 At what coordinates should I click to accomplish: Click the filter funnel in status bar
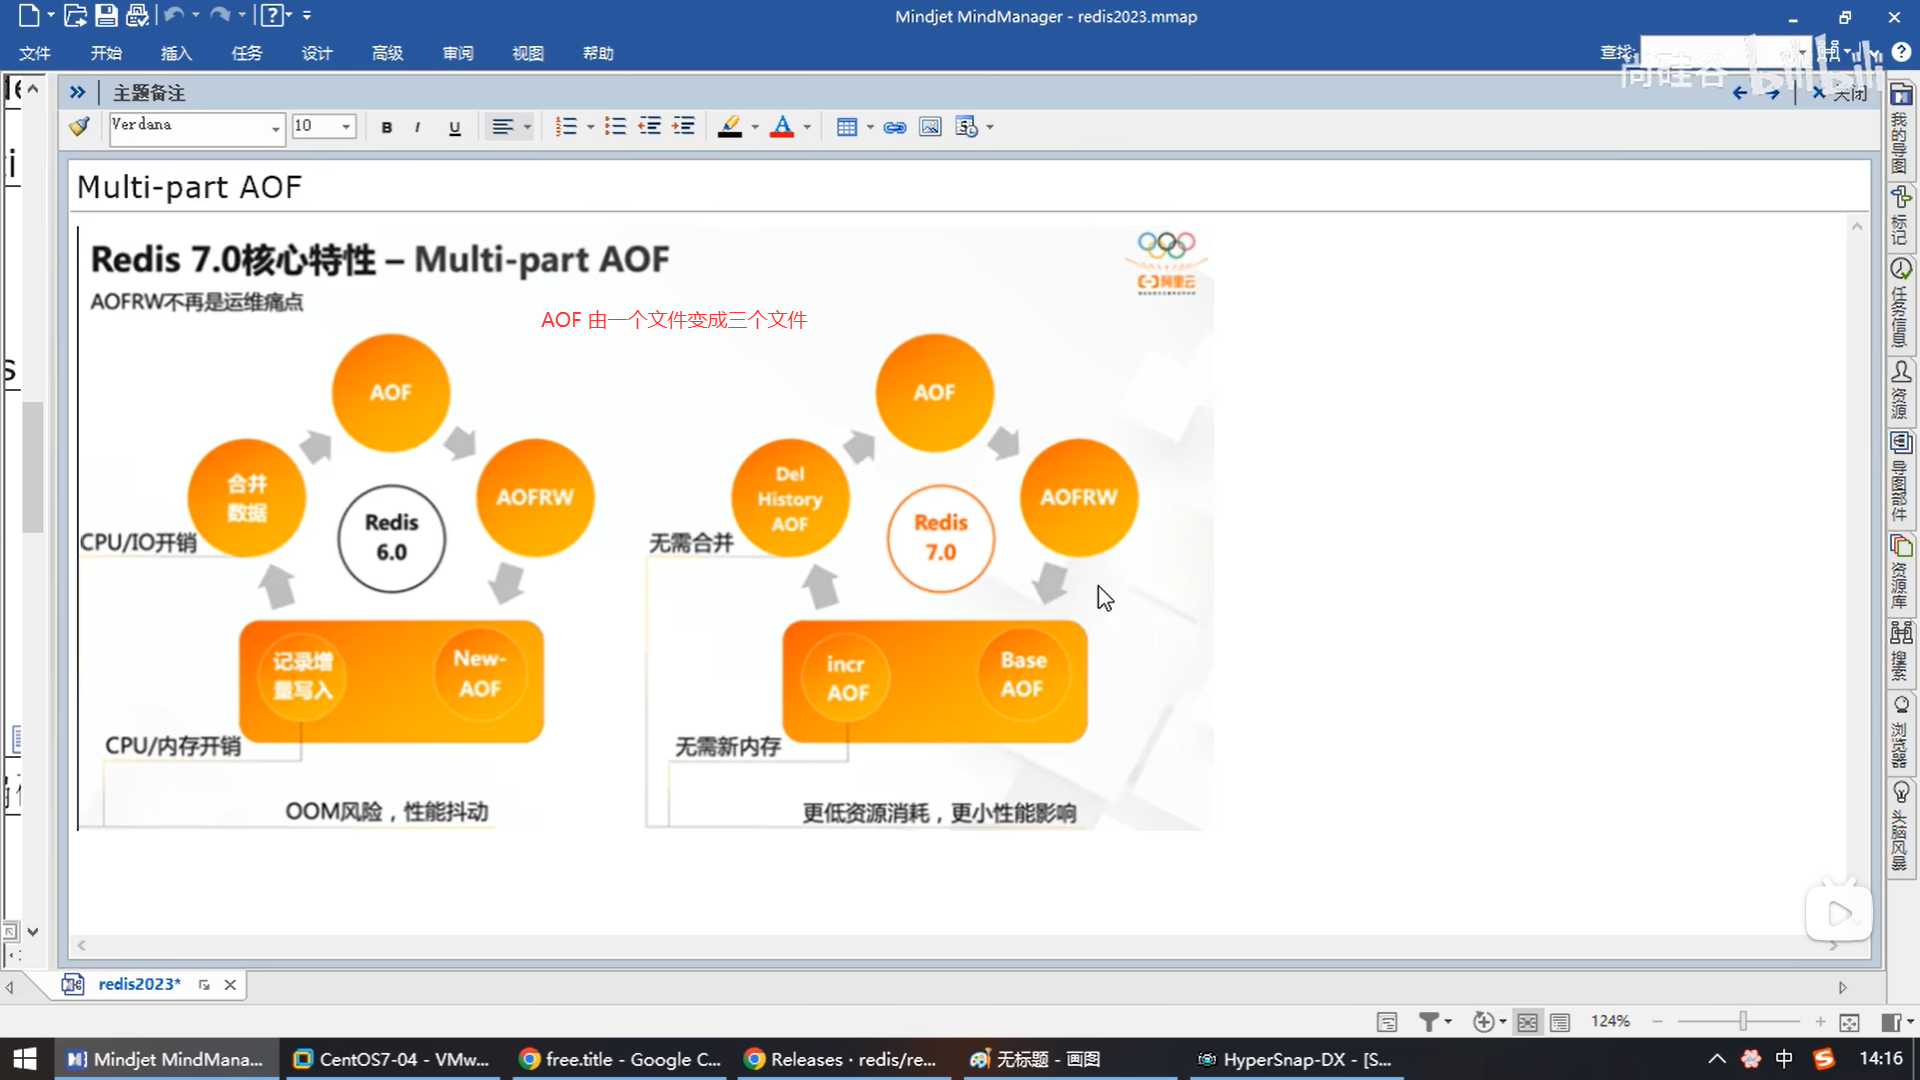[1429, 1022]
